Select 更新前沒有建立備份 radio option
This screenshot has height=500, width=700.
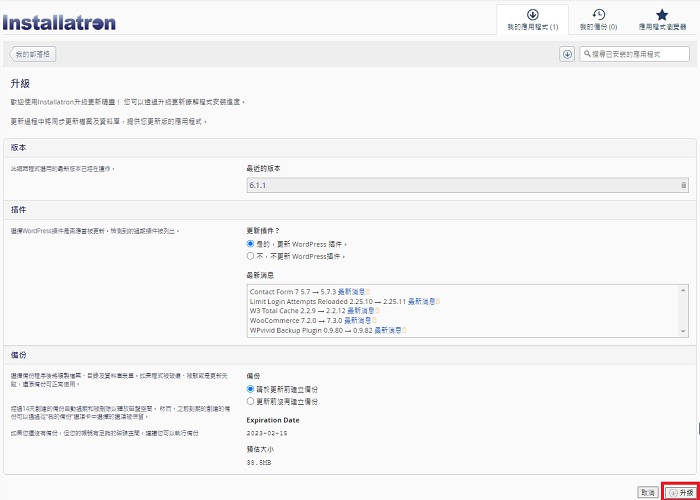point(250,401)
